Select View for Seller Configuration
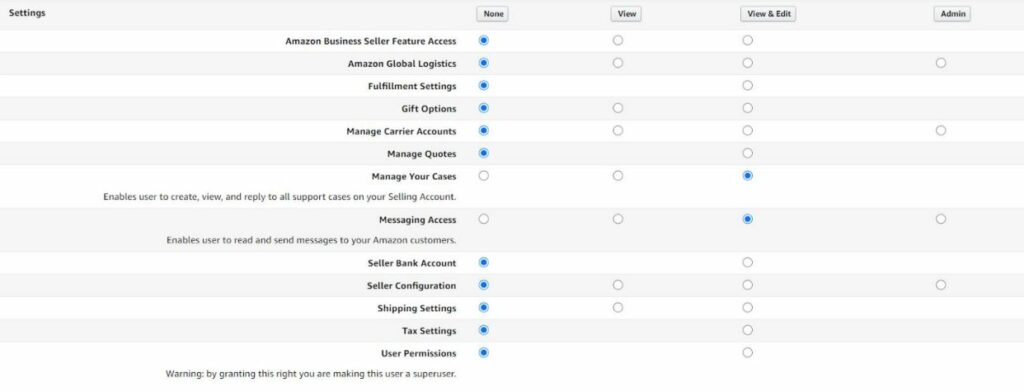The image size is (1024, 392). (618, 285)
